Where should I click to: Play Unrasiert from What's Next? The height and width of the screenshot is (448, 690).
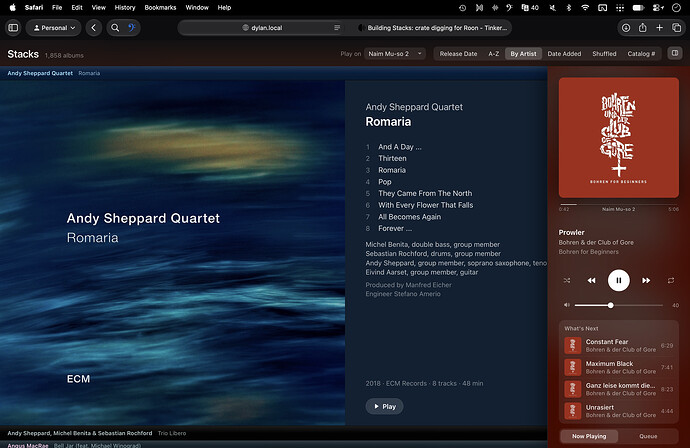[x=619, y=411]
